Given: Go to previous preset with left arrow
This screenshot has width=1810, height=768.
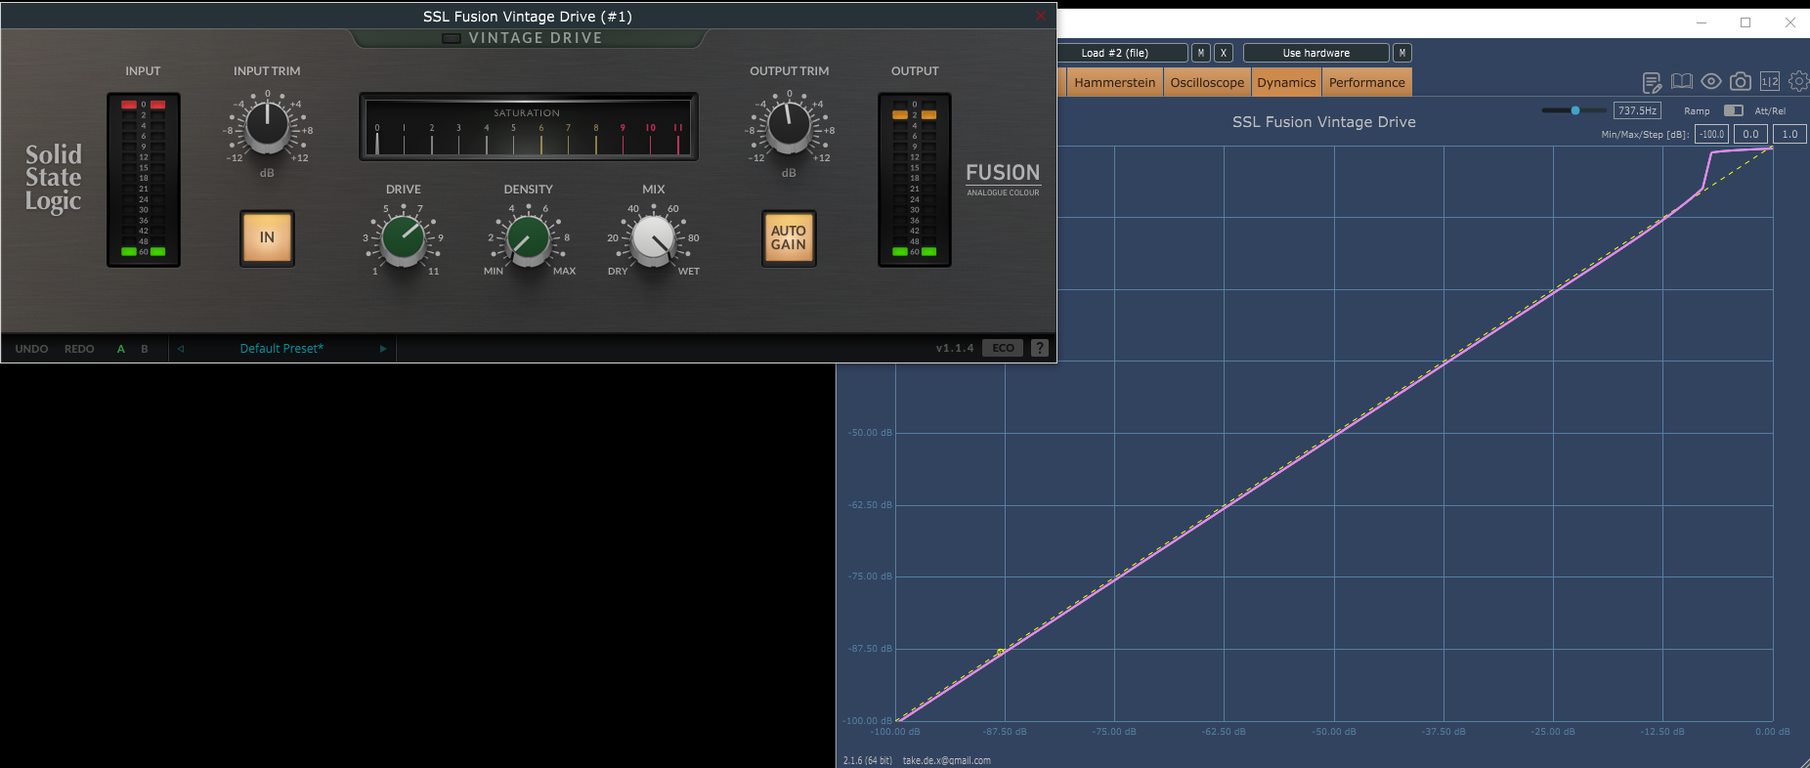Looking at the screenshot, I should coord(181,349).
